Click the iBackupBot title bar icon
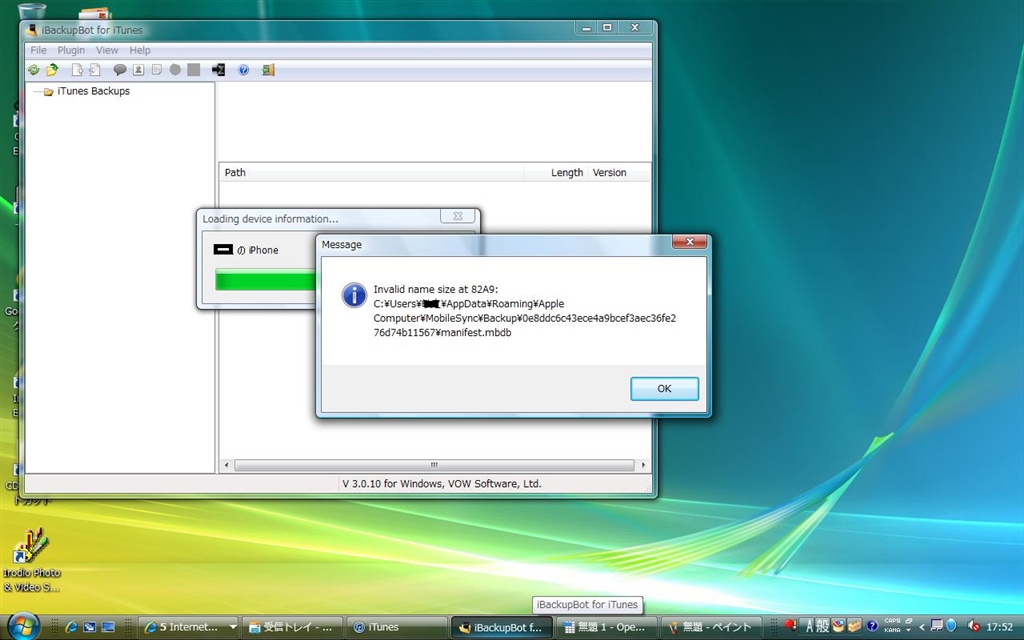 (31, 29)
